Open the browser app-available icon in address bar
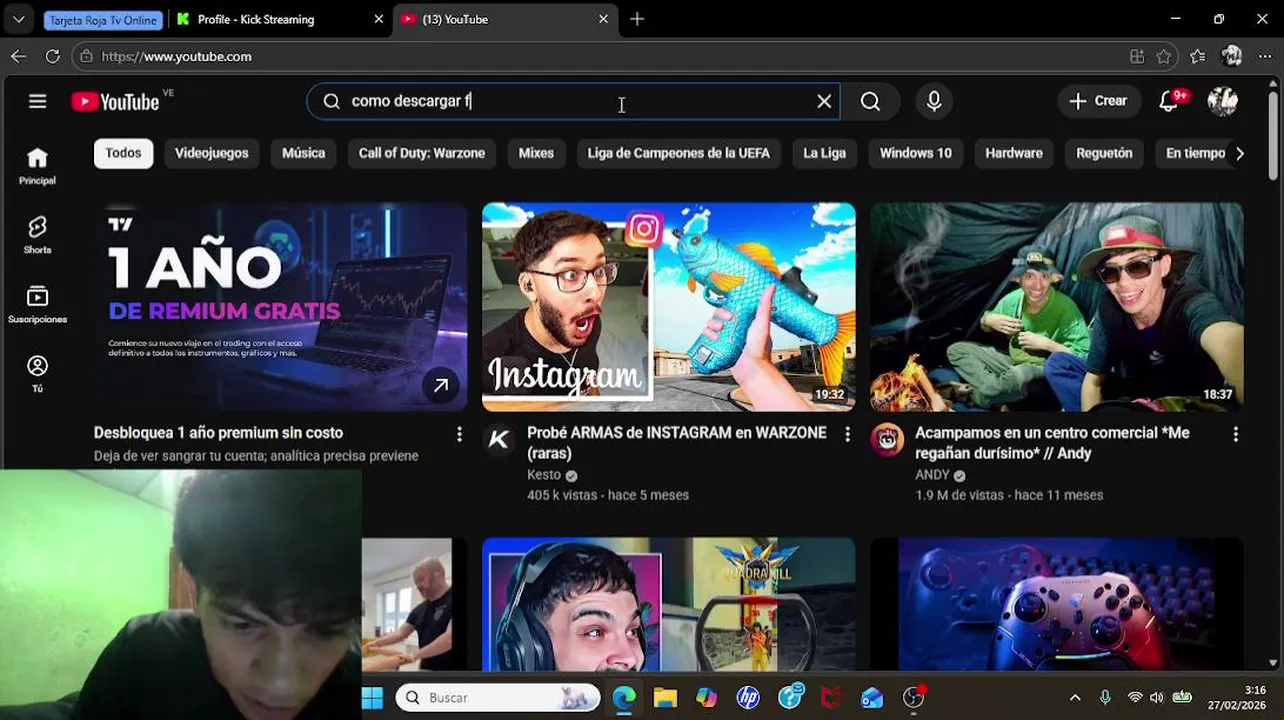Viewport: 1284px width, 720px height. pos(1137,57)
